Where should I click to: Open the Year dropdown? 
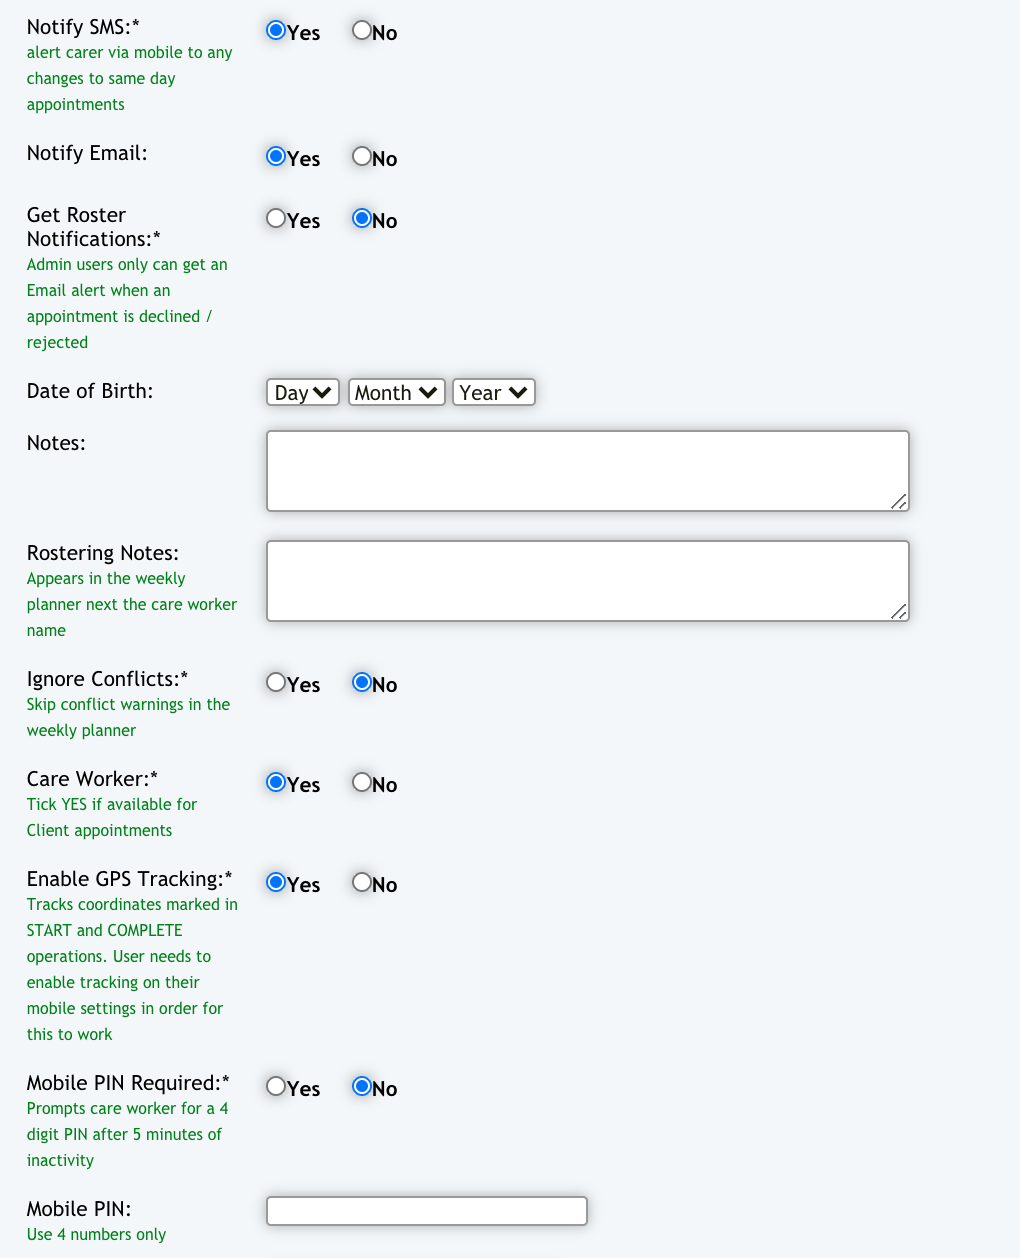493,392
